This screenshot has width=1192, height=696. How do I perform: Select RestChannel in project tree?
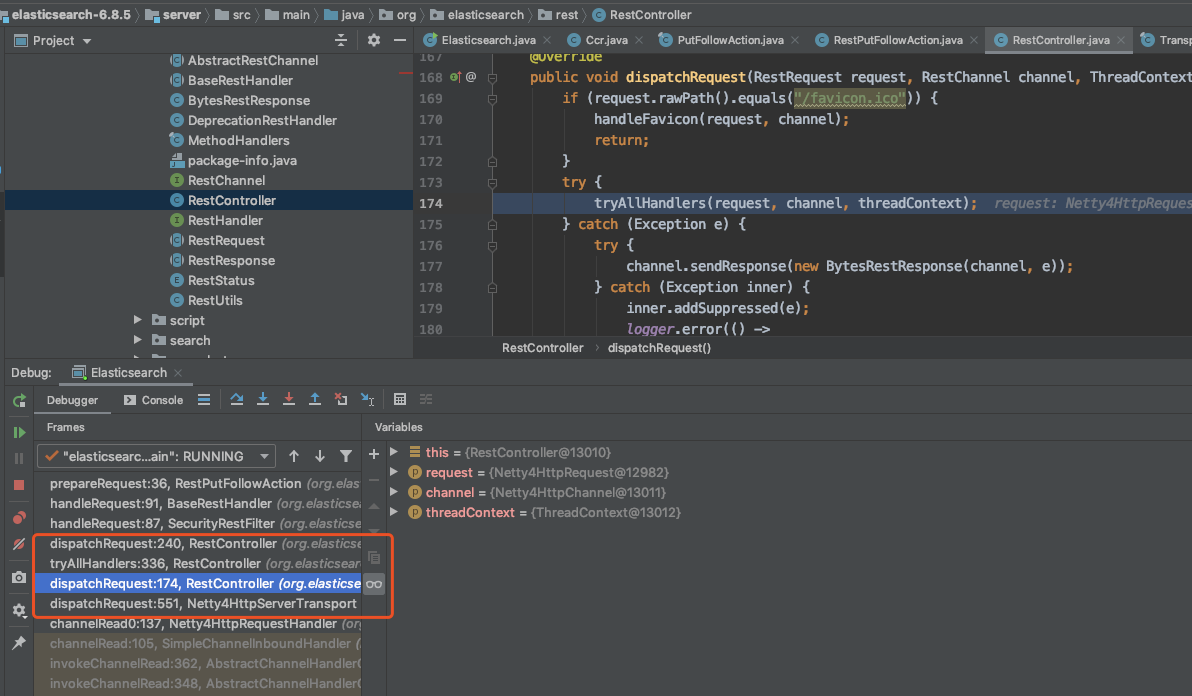pyautogui.click(x=227, y=180)
